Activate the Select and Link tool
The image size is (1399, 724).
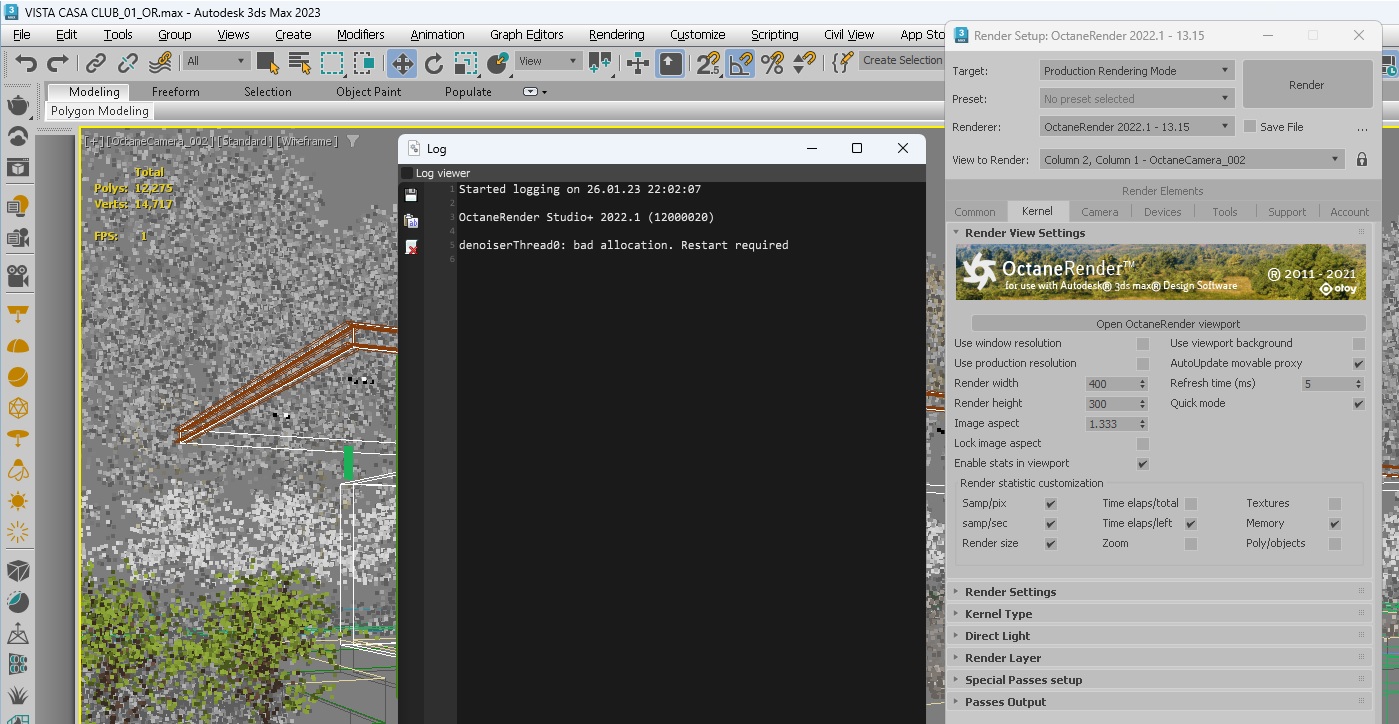pos(96,63)
